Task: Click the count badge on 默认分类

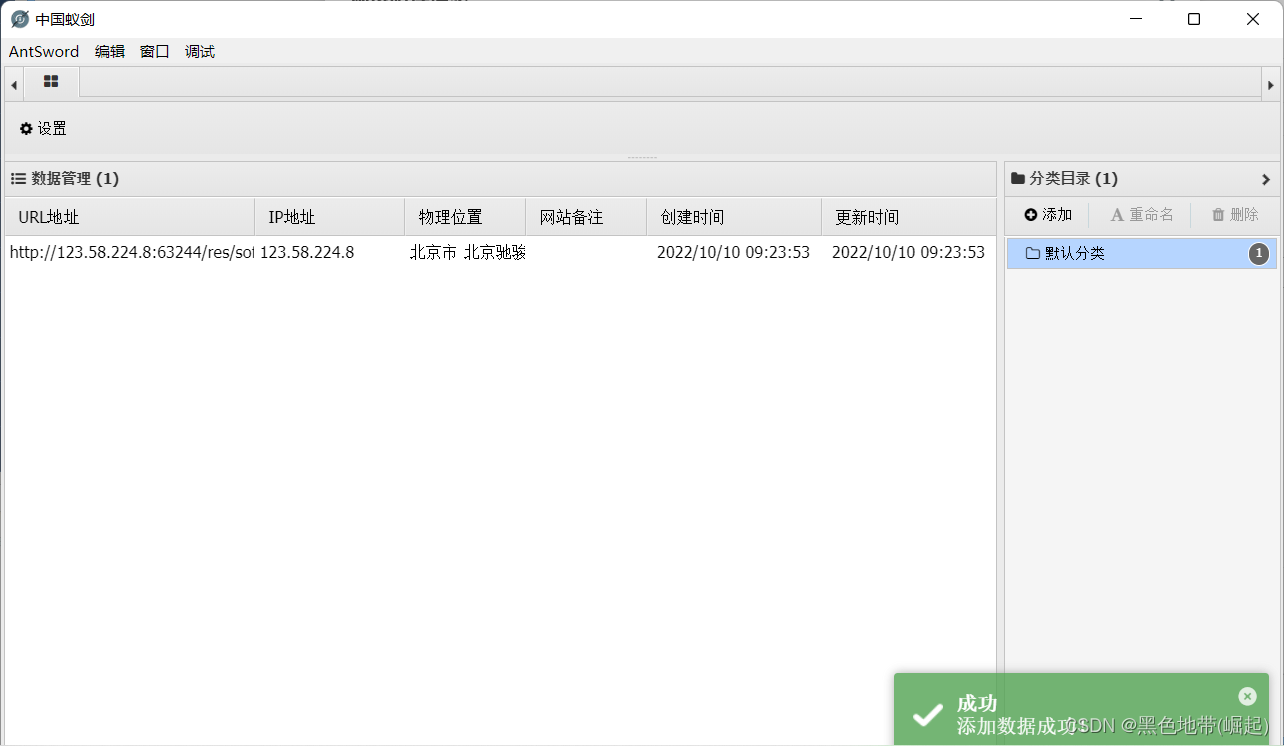Action: pyautogui.click(x=1257, y=253)
